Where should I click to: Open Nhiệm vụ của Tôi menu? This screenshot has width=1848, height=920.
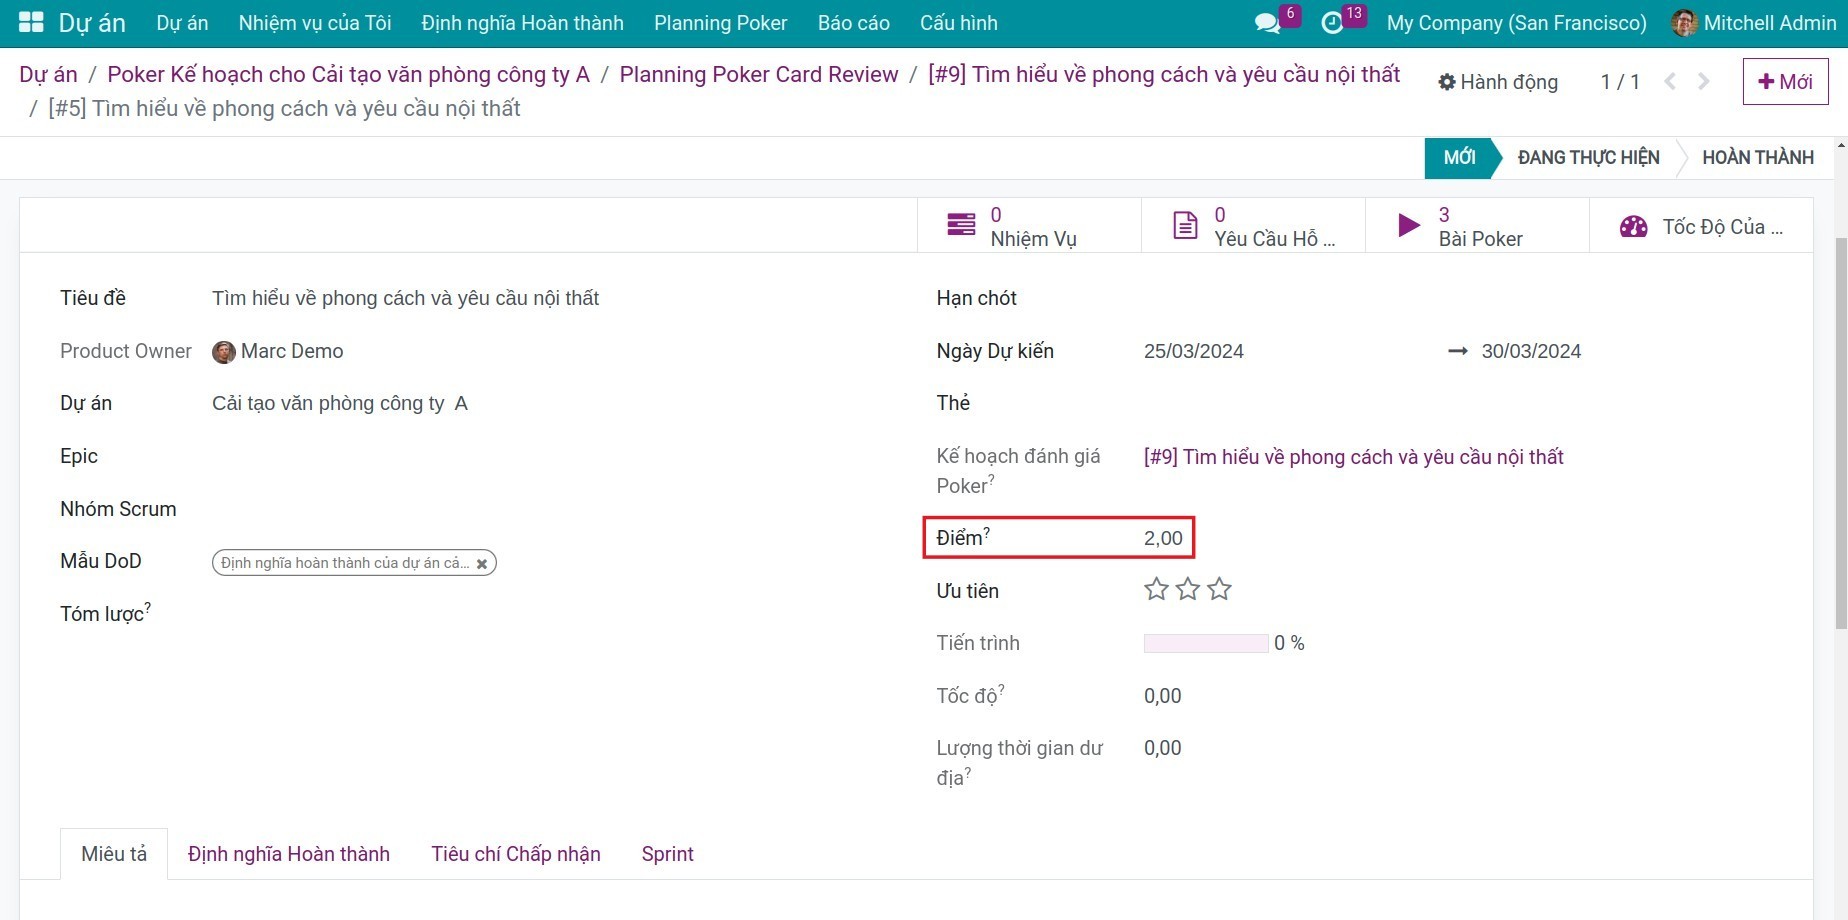coord(315,23)
